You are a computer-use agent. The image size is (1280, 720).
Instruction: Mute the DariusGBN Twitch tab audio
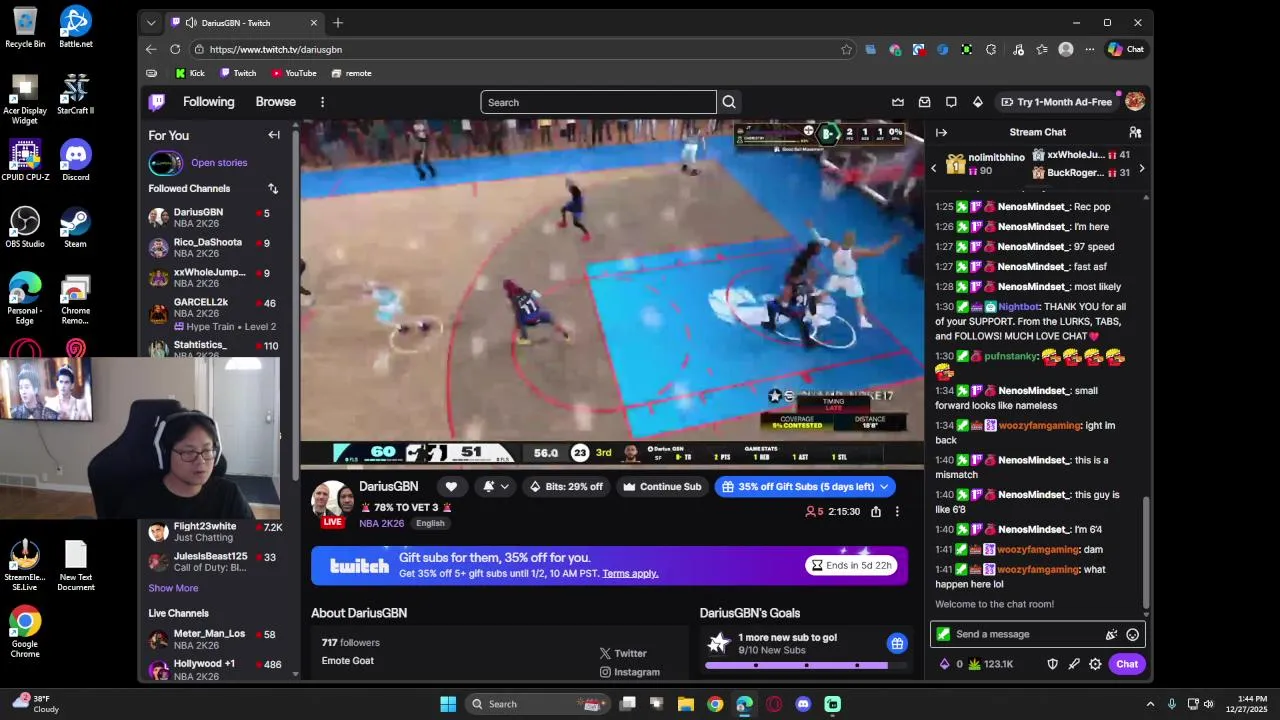click(x=190, y=23)
